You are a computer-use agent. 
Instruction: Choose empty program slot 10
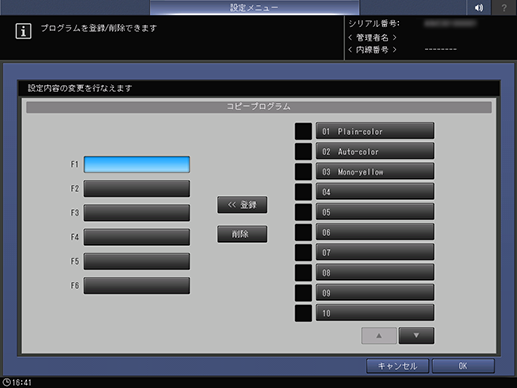pyautogui.click(x=375, y=313)
